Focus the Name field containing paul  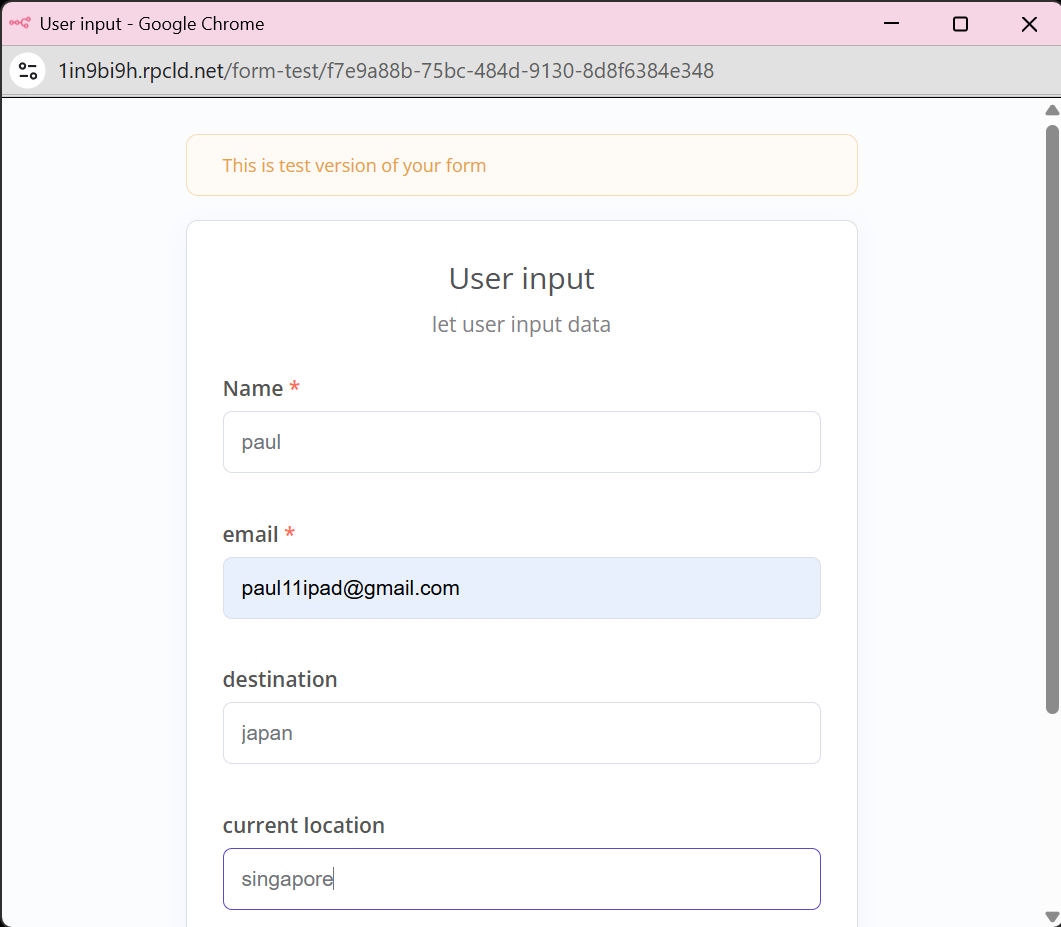coord(522,442)
